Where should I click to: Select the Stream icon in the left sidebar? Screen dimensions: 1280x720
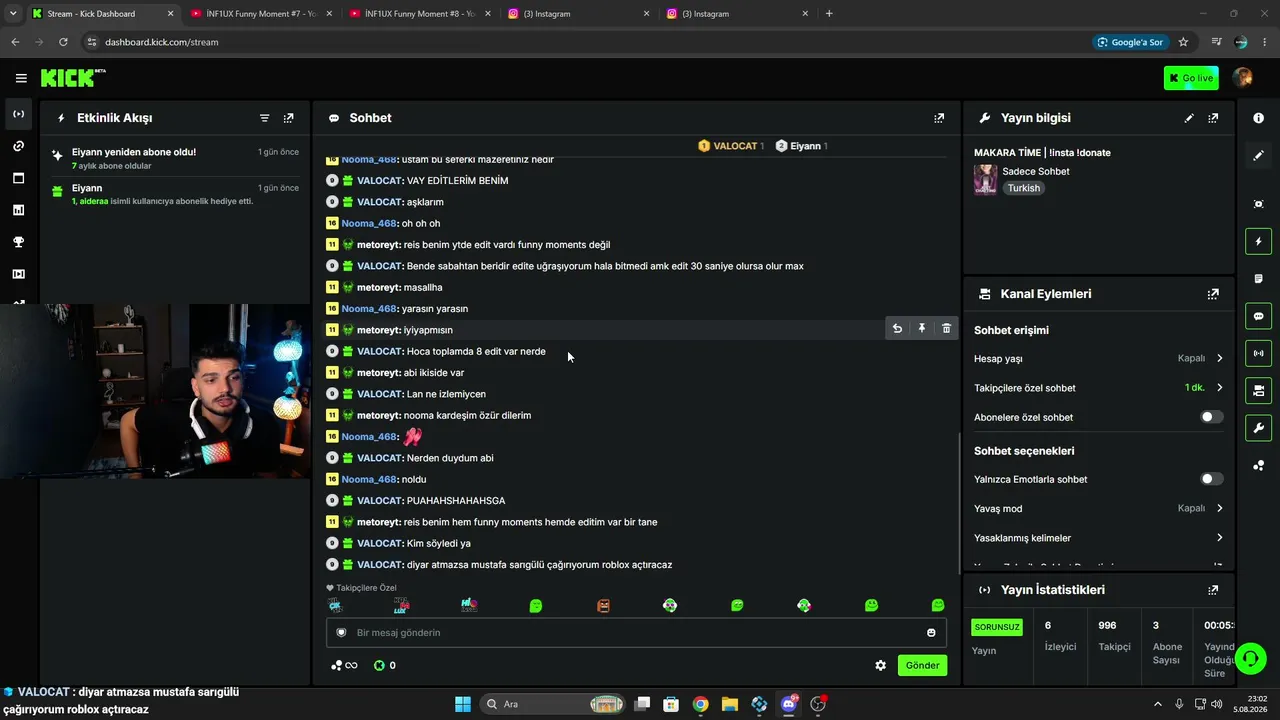point(18,114)
